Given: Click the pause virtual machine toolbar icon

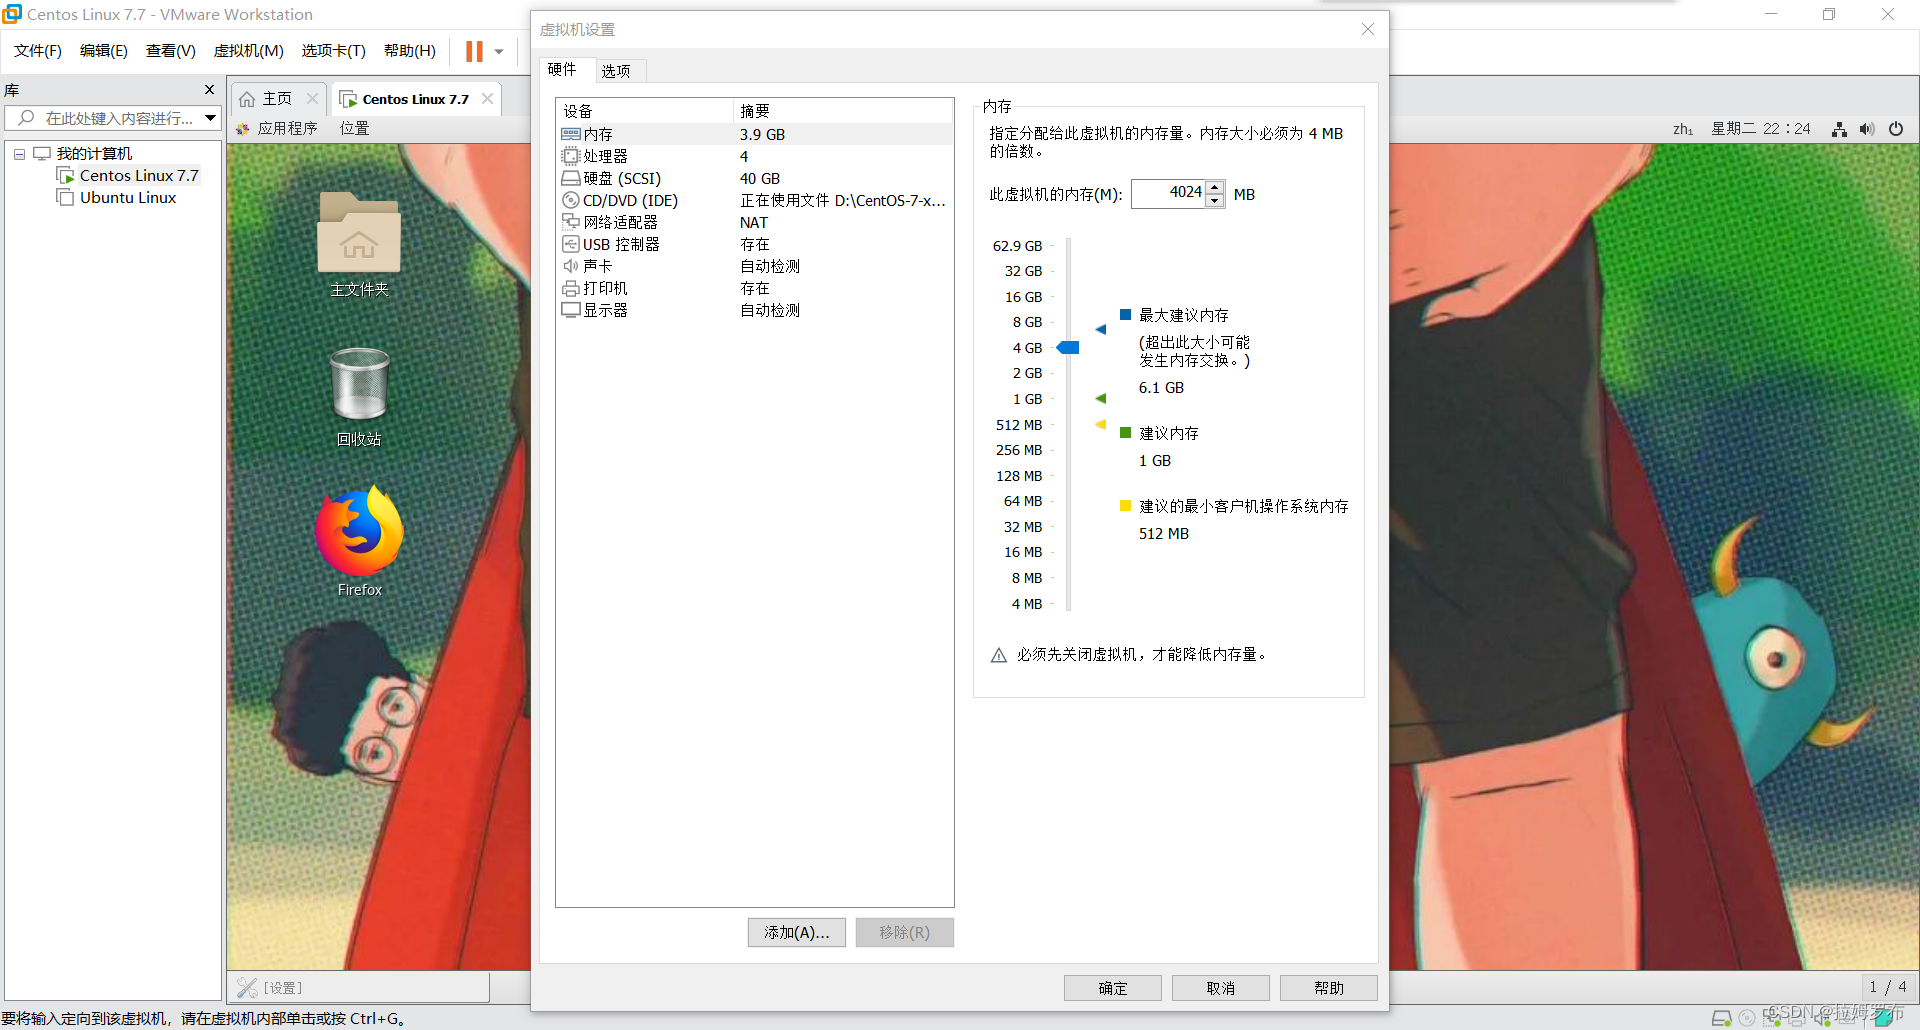Looking at the screenshot, I should pyautogui.click(x=474, y=51).
